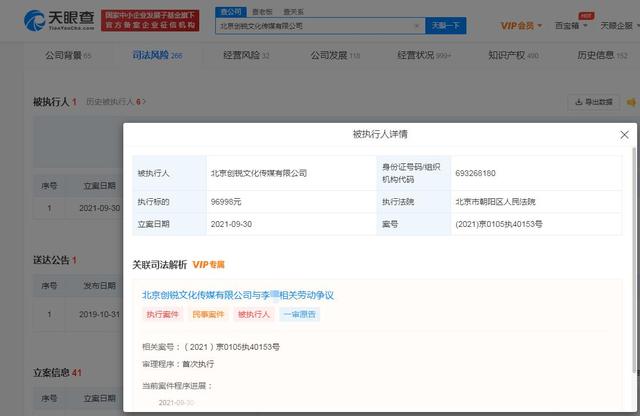Click the red government-fund credit agency banner

(150, 20)
